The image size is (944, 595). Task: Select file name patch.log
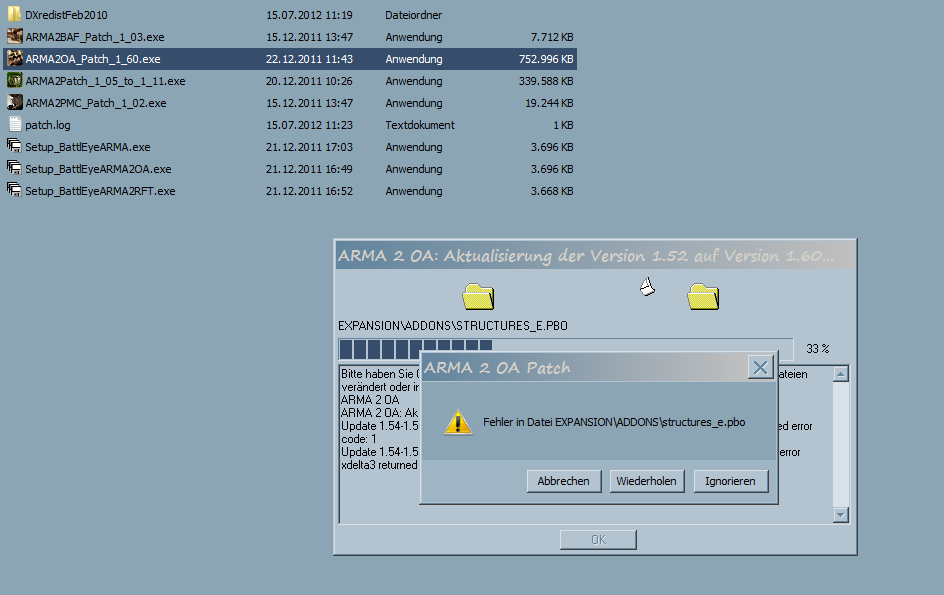tap(48, 125)
